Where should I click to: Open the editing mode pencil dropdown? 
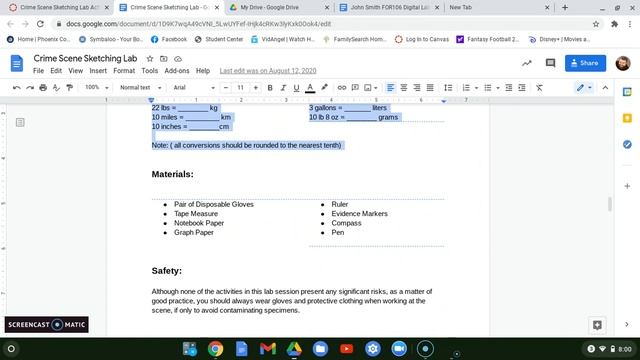[584, 88]
